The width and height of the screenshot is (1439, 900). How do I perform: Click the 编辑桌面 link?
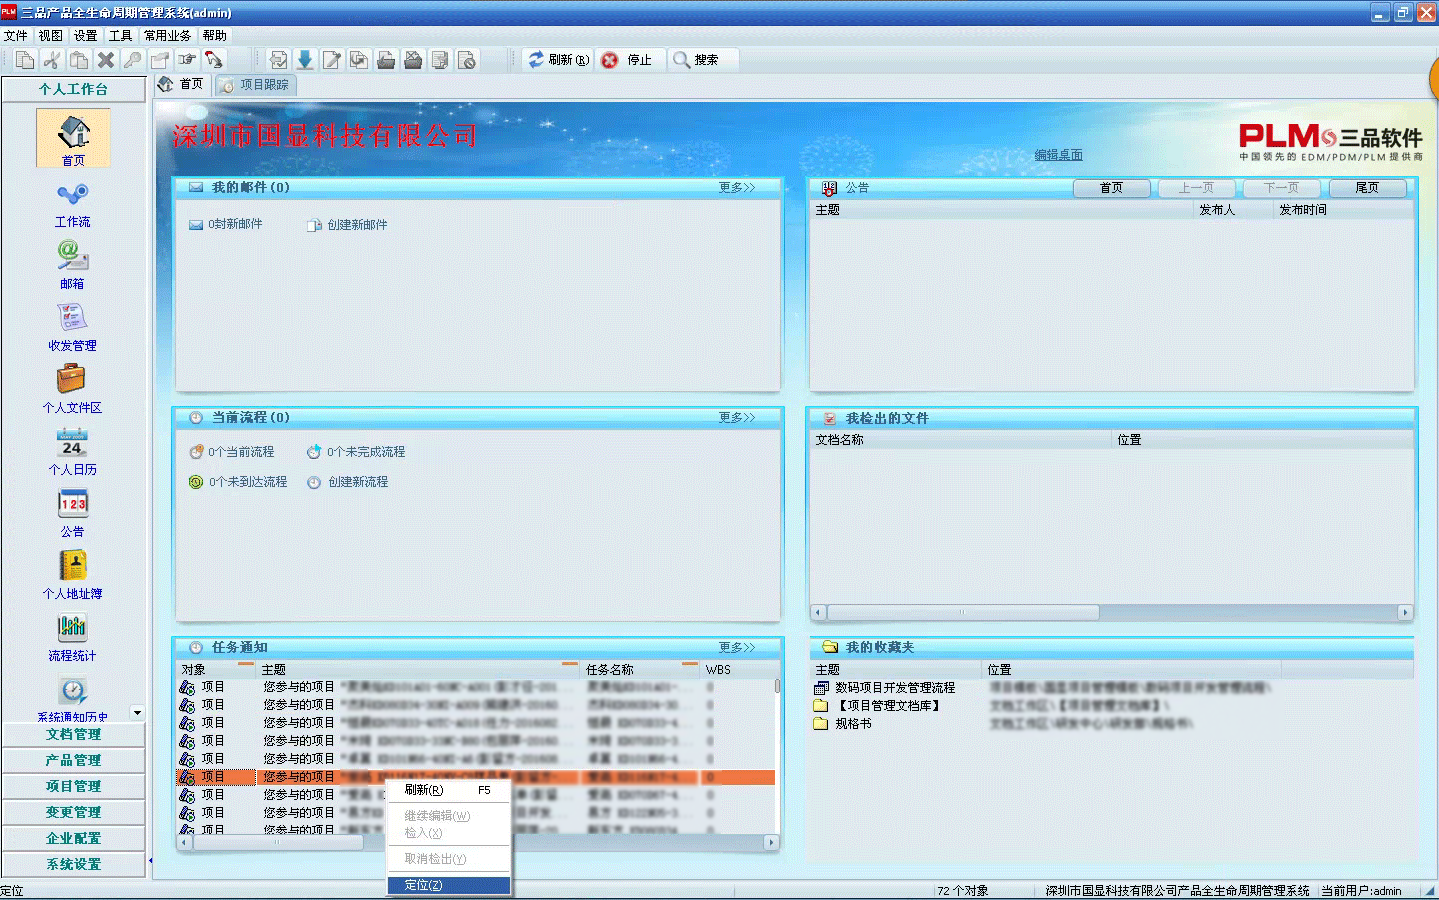coord(1058,155)
